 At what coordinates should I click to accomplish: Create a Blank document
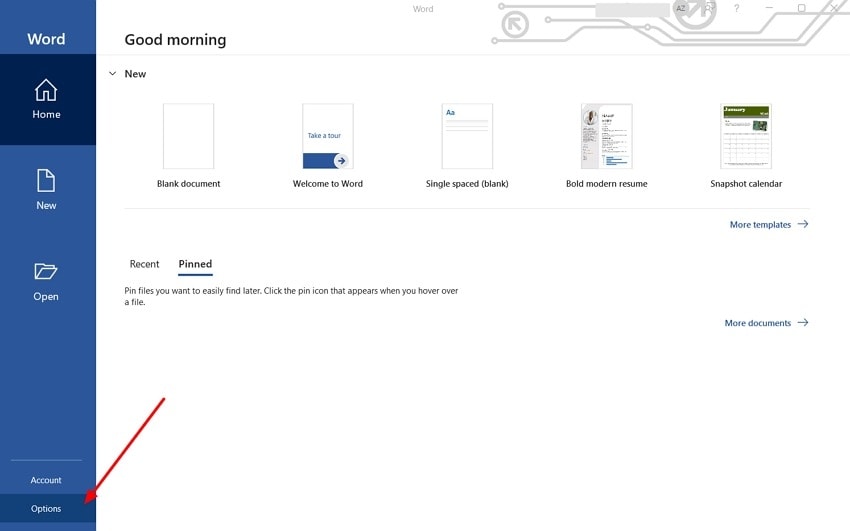[x=189, y=137]
